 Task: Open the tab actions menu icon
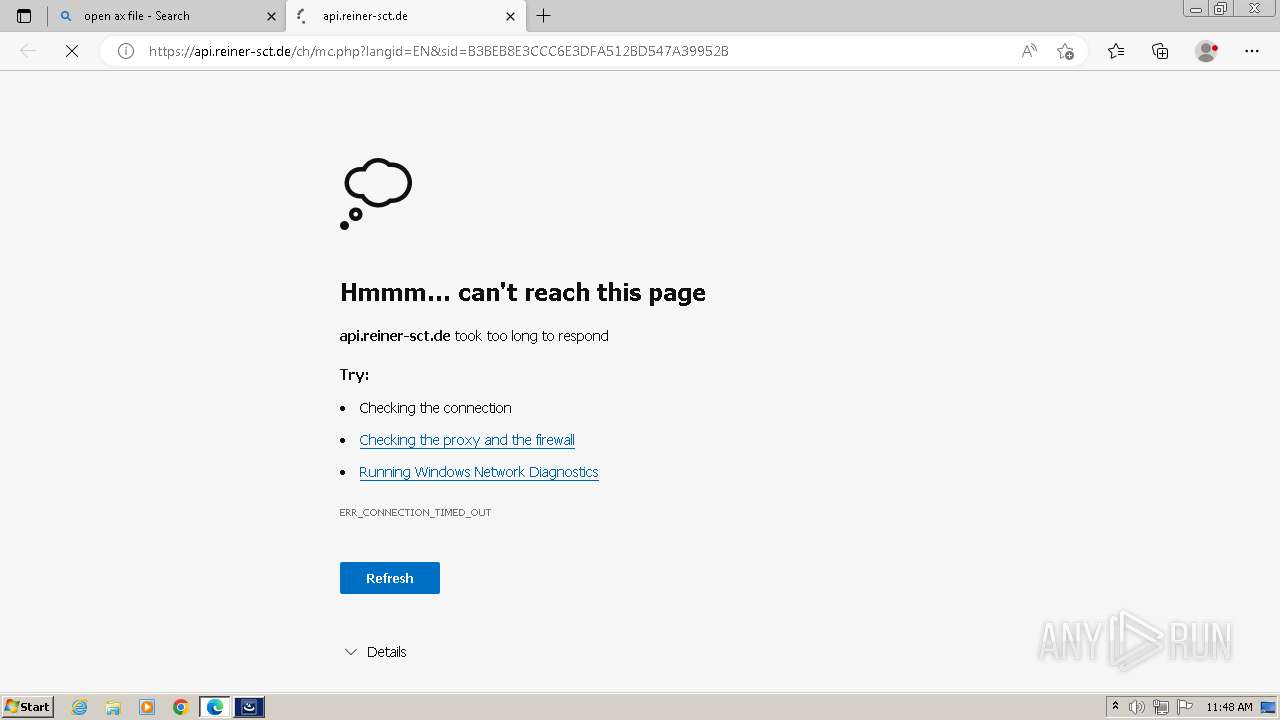point(24,16)
